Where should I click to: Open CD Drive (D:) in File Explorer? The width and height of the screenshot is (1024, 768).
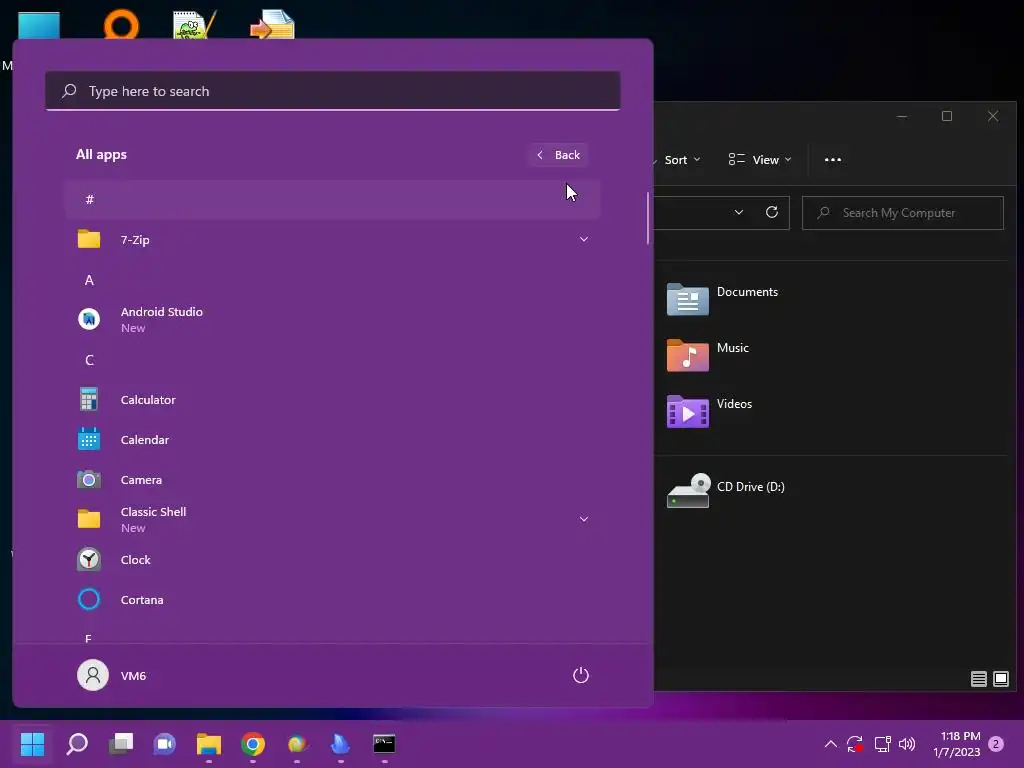[x=726, y=490]
